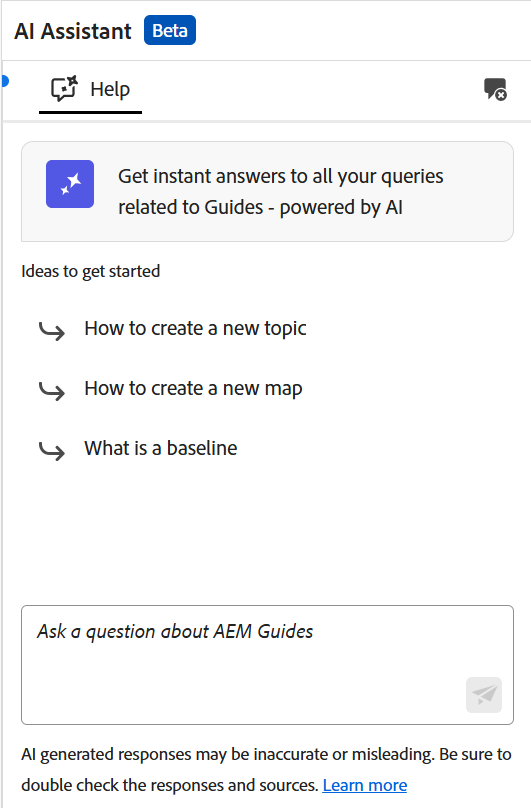Click arrow icon beside new map suggestion

tap(52, 390)
